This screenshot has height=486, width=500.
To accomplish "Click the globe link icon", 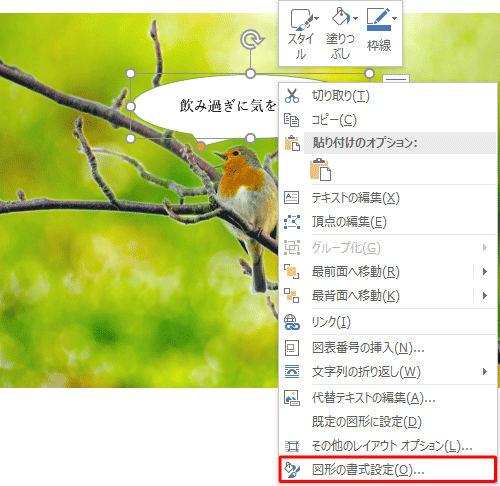I will tap(292, 322).
